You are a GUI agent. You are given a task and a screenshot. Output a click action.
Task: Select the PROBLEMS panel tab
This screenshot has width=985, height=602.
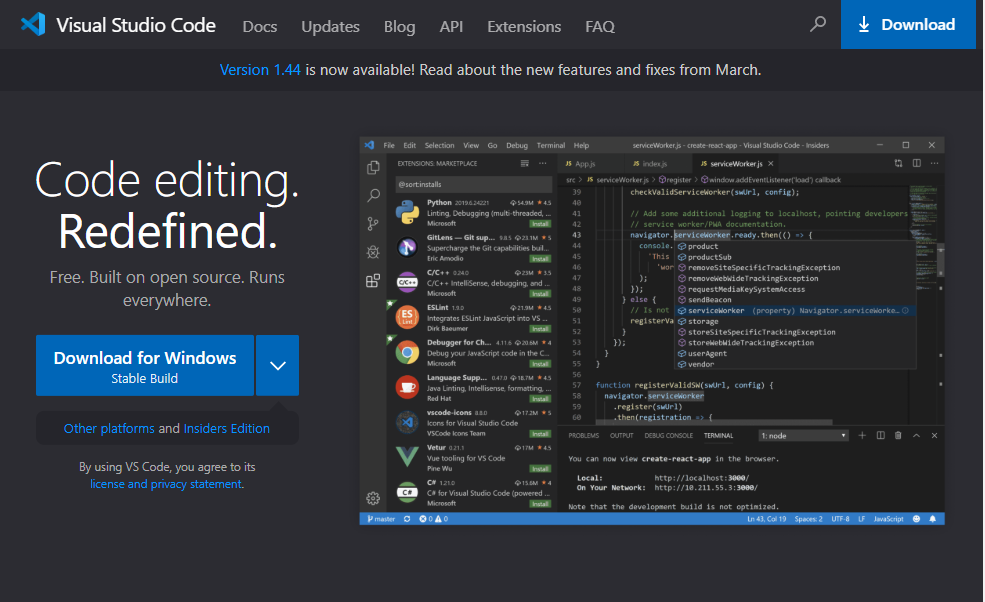[x=584, y=435]
